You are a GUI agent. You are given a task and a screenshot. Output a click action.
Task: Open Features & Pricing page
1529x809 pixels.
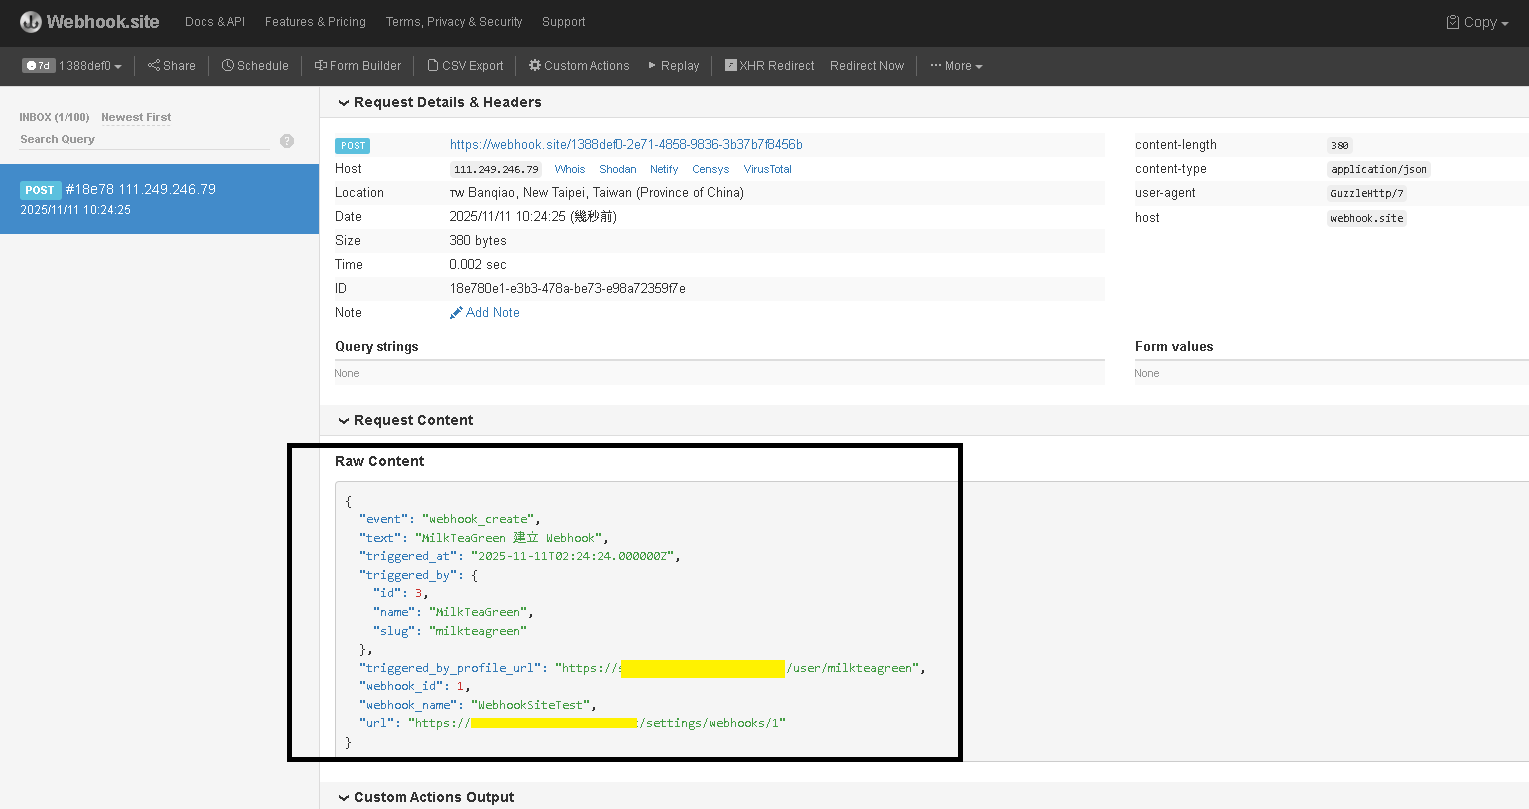tap(315, 22)
